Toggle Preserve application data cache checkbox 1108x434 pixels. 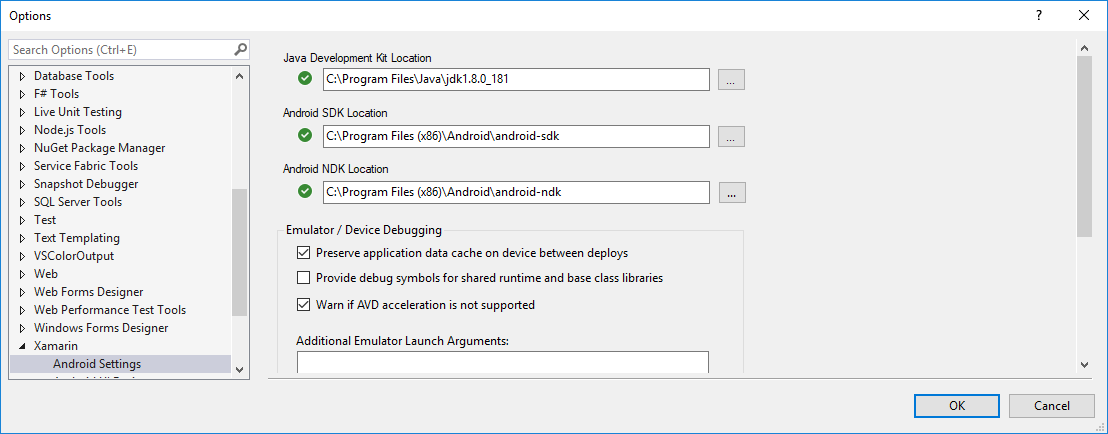pyautogui.click(x=304, y=253)
